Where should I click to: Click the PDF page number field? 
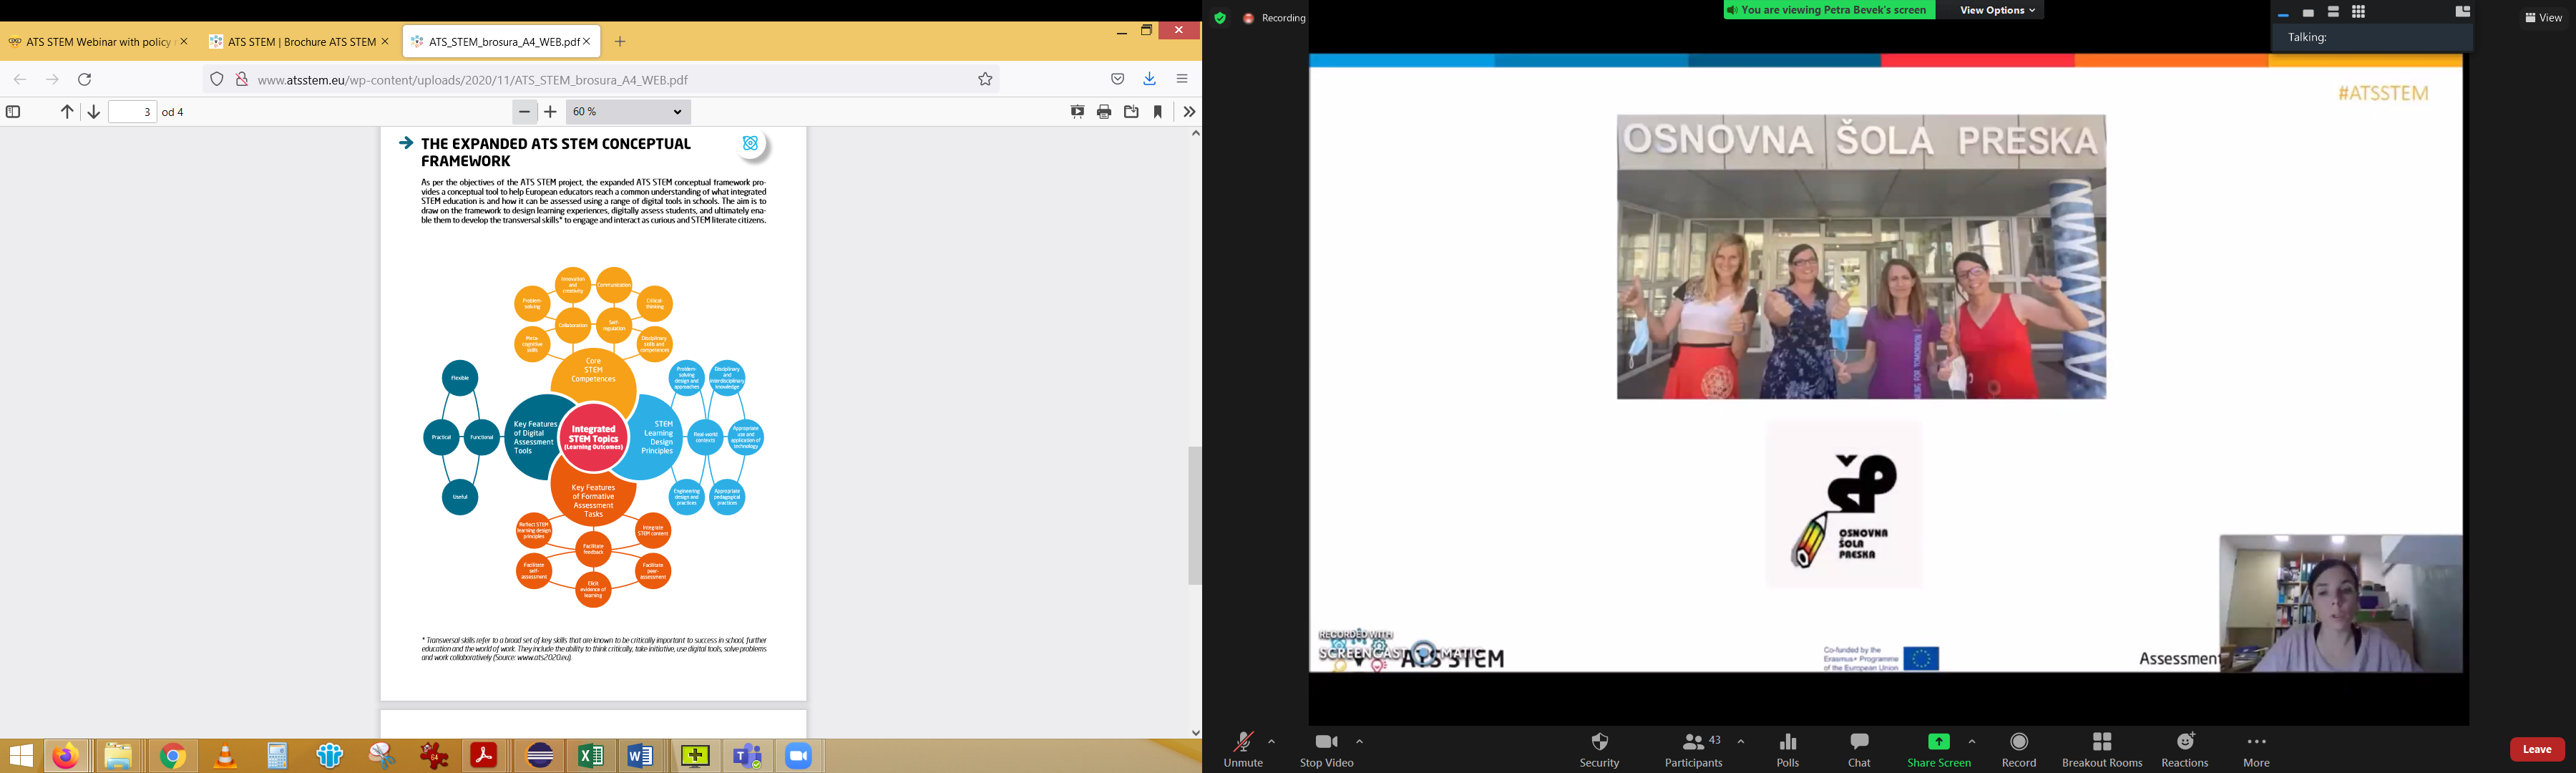tap(132, 112)
